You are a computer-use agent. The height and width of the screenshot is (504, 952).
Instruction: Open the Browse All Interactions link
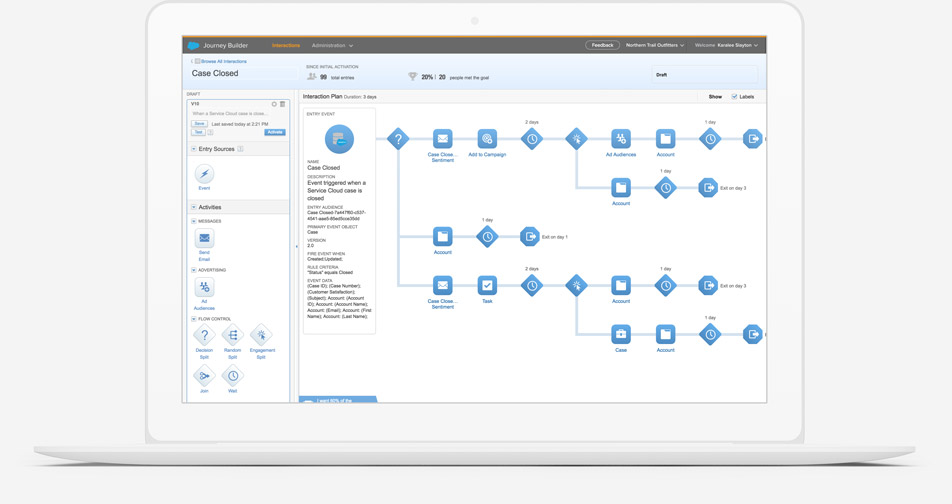[x=220, y=62]
